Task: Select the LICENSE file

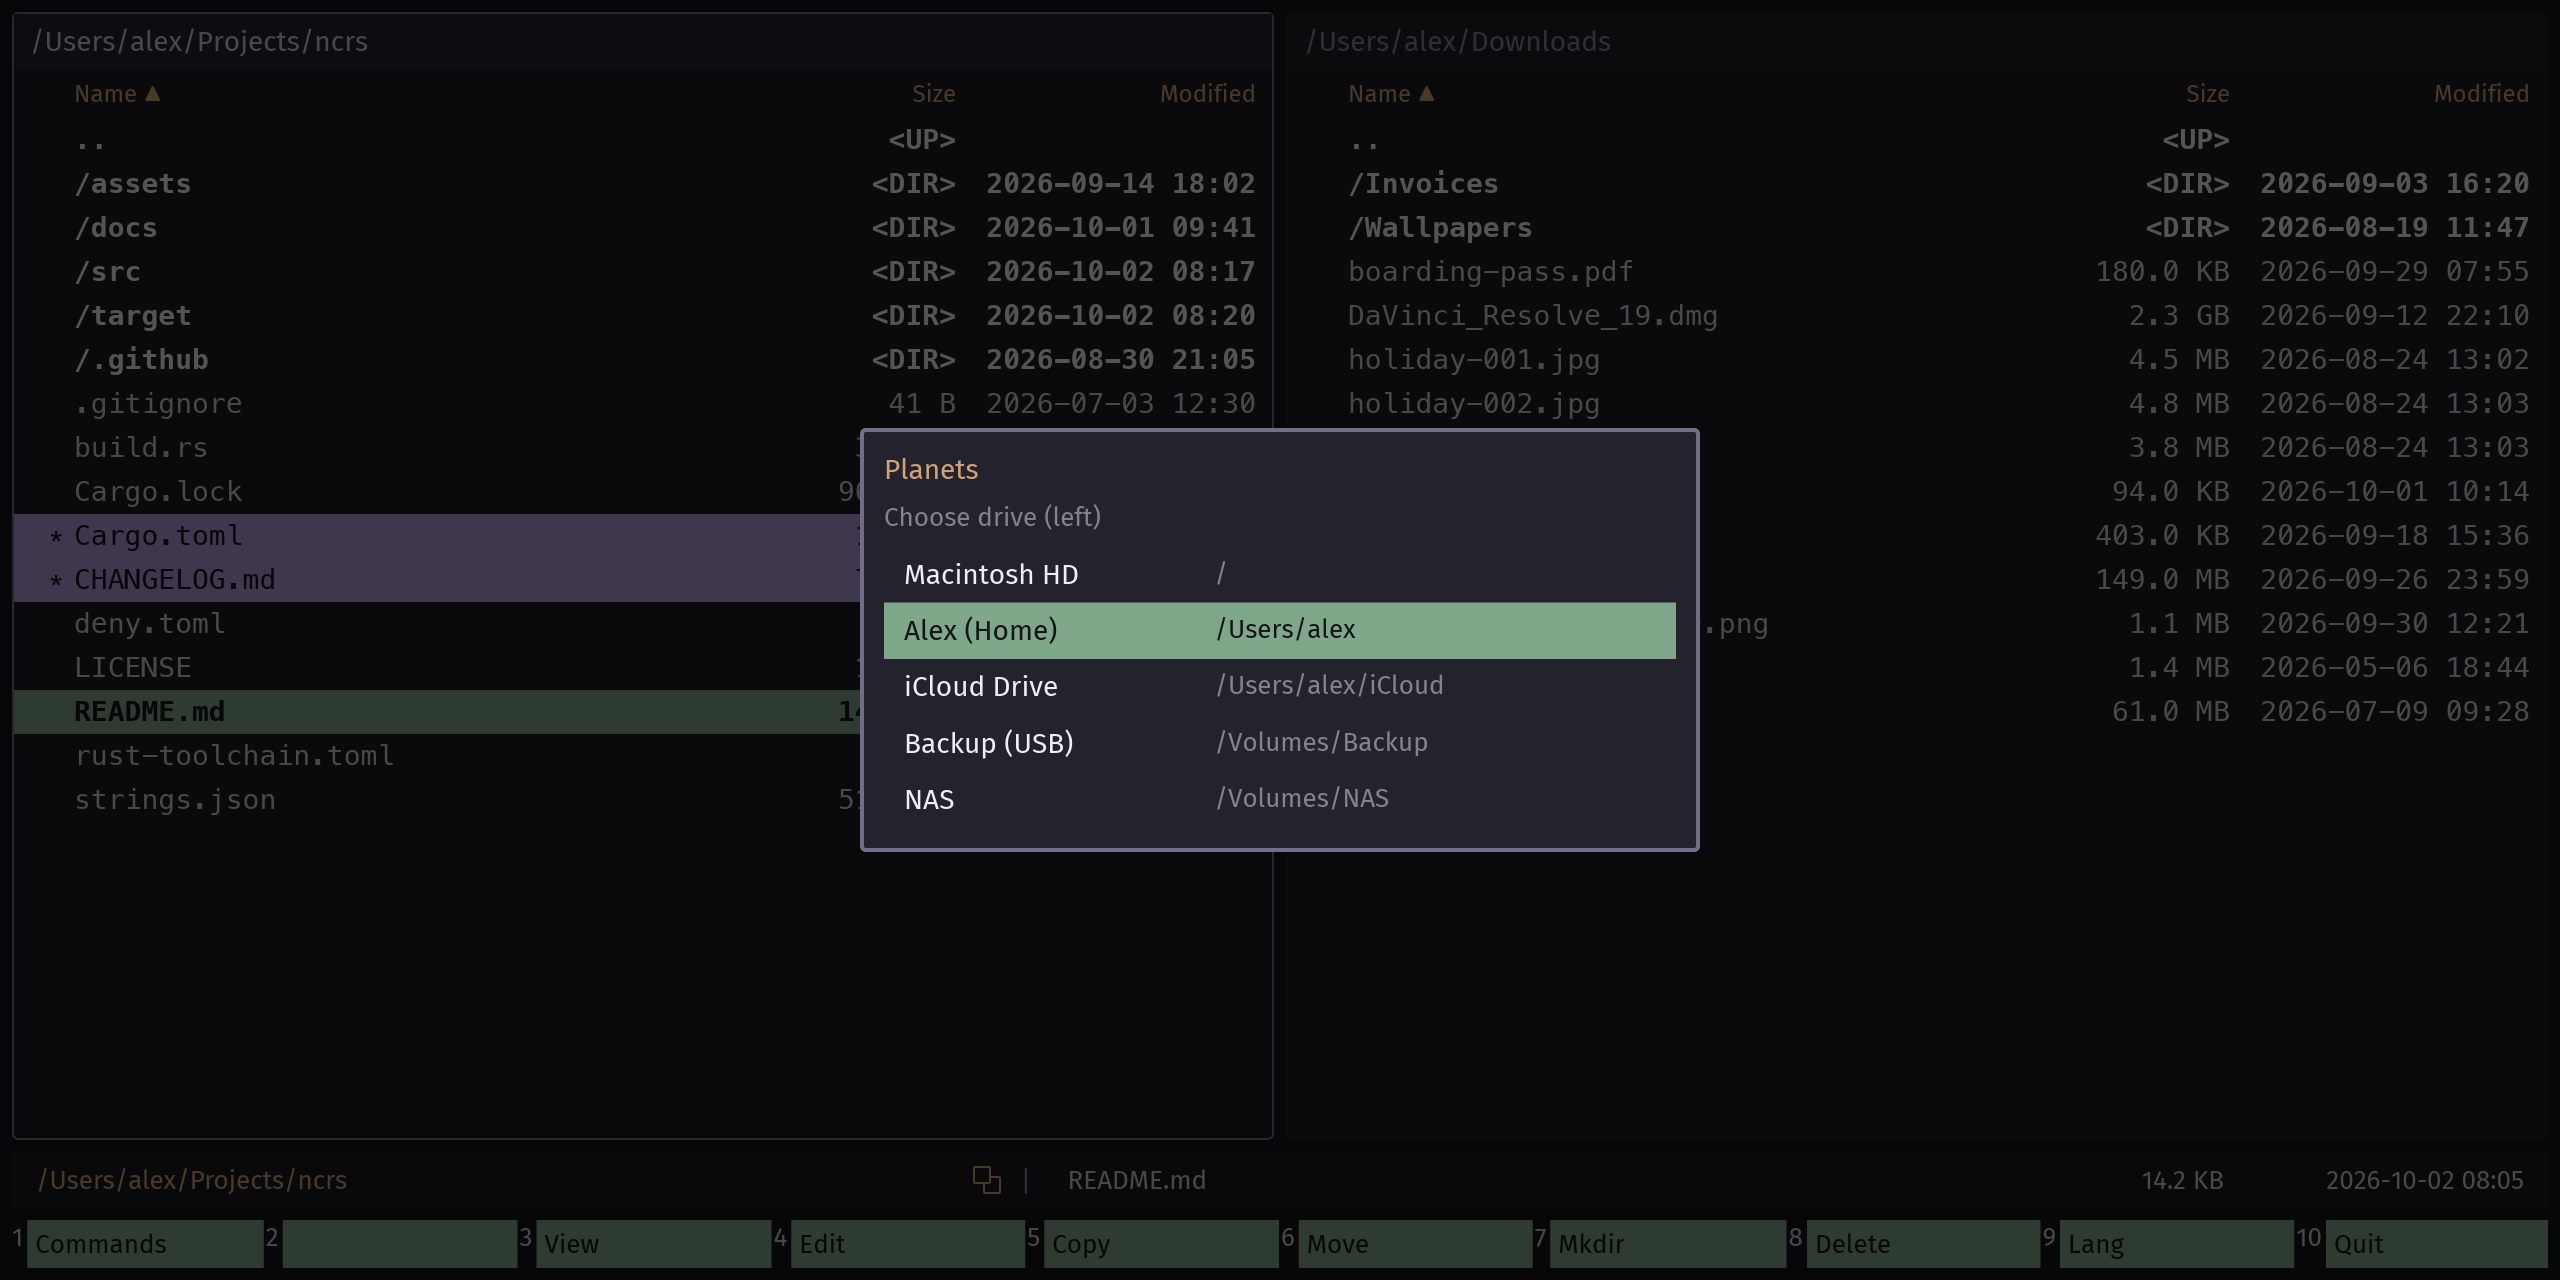Action: tap(437, 668)
